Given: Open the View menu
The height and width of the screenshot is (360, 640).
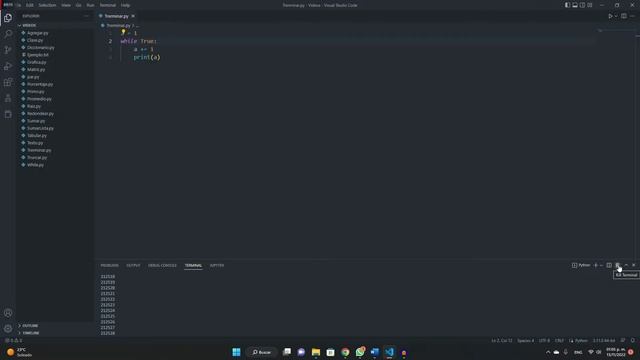Looking at the screenshot, I should click(x=66, y=5).
